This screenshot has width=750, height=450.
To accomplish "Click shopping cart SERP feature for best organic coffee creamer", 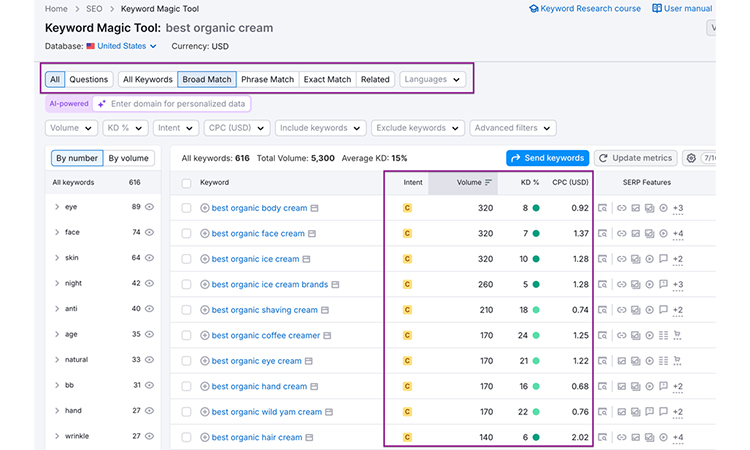I will click(x=677, y=335).
